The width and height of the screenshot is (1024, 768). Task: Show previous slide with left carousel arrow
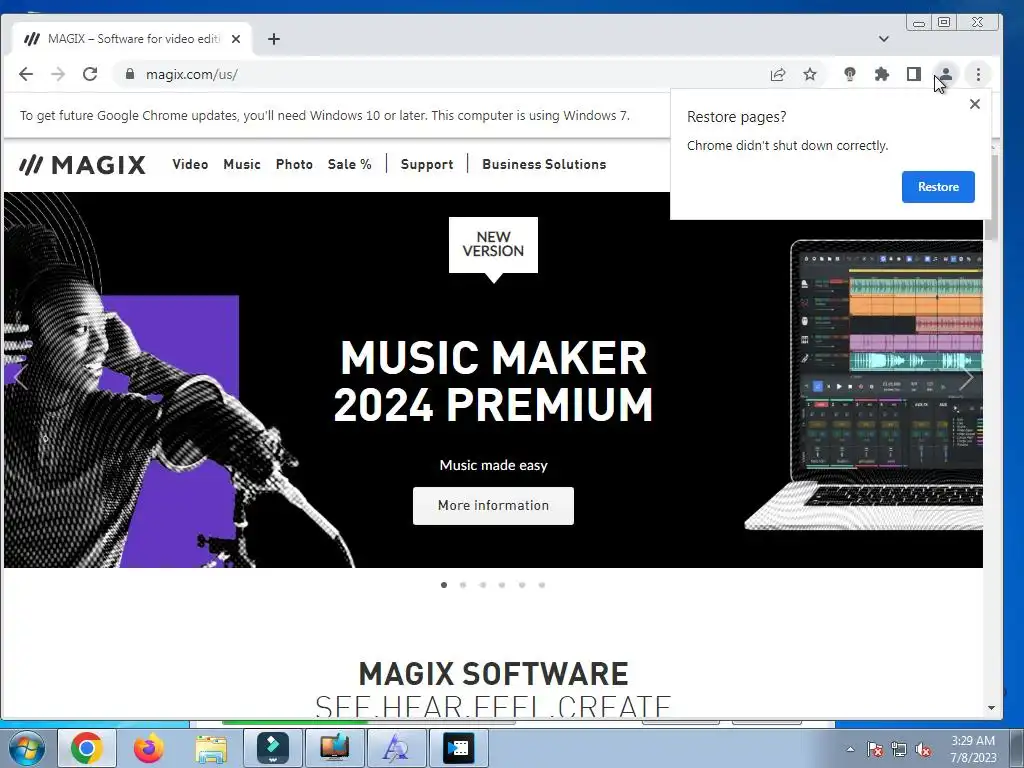tap(20, 377)
